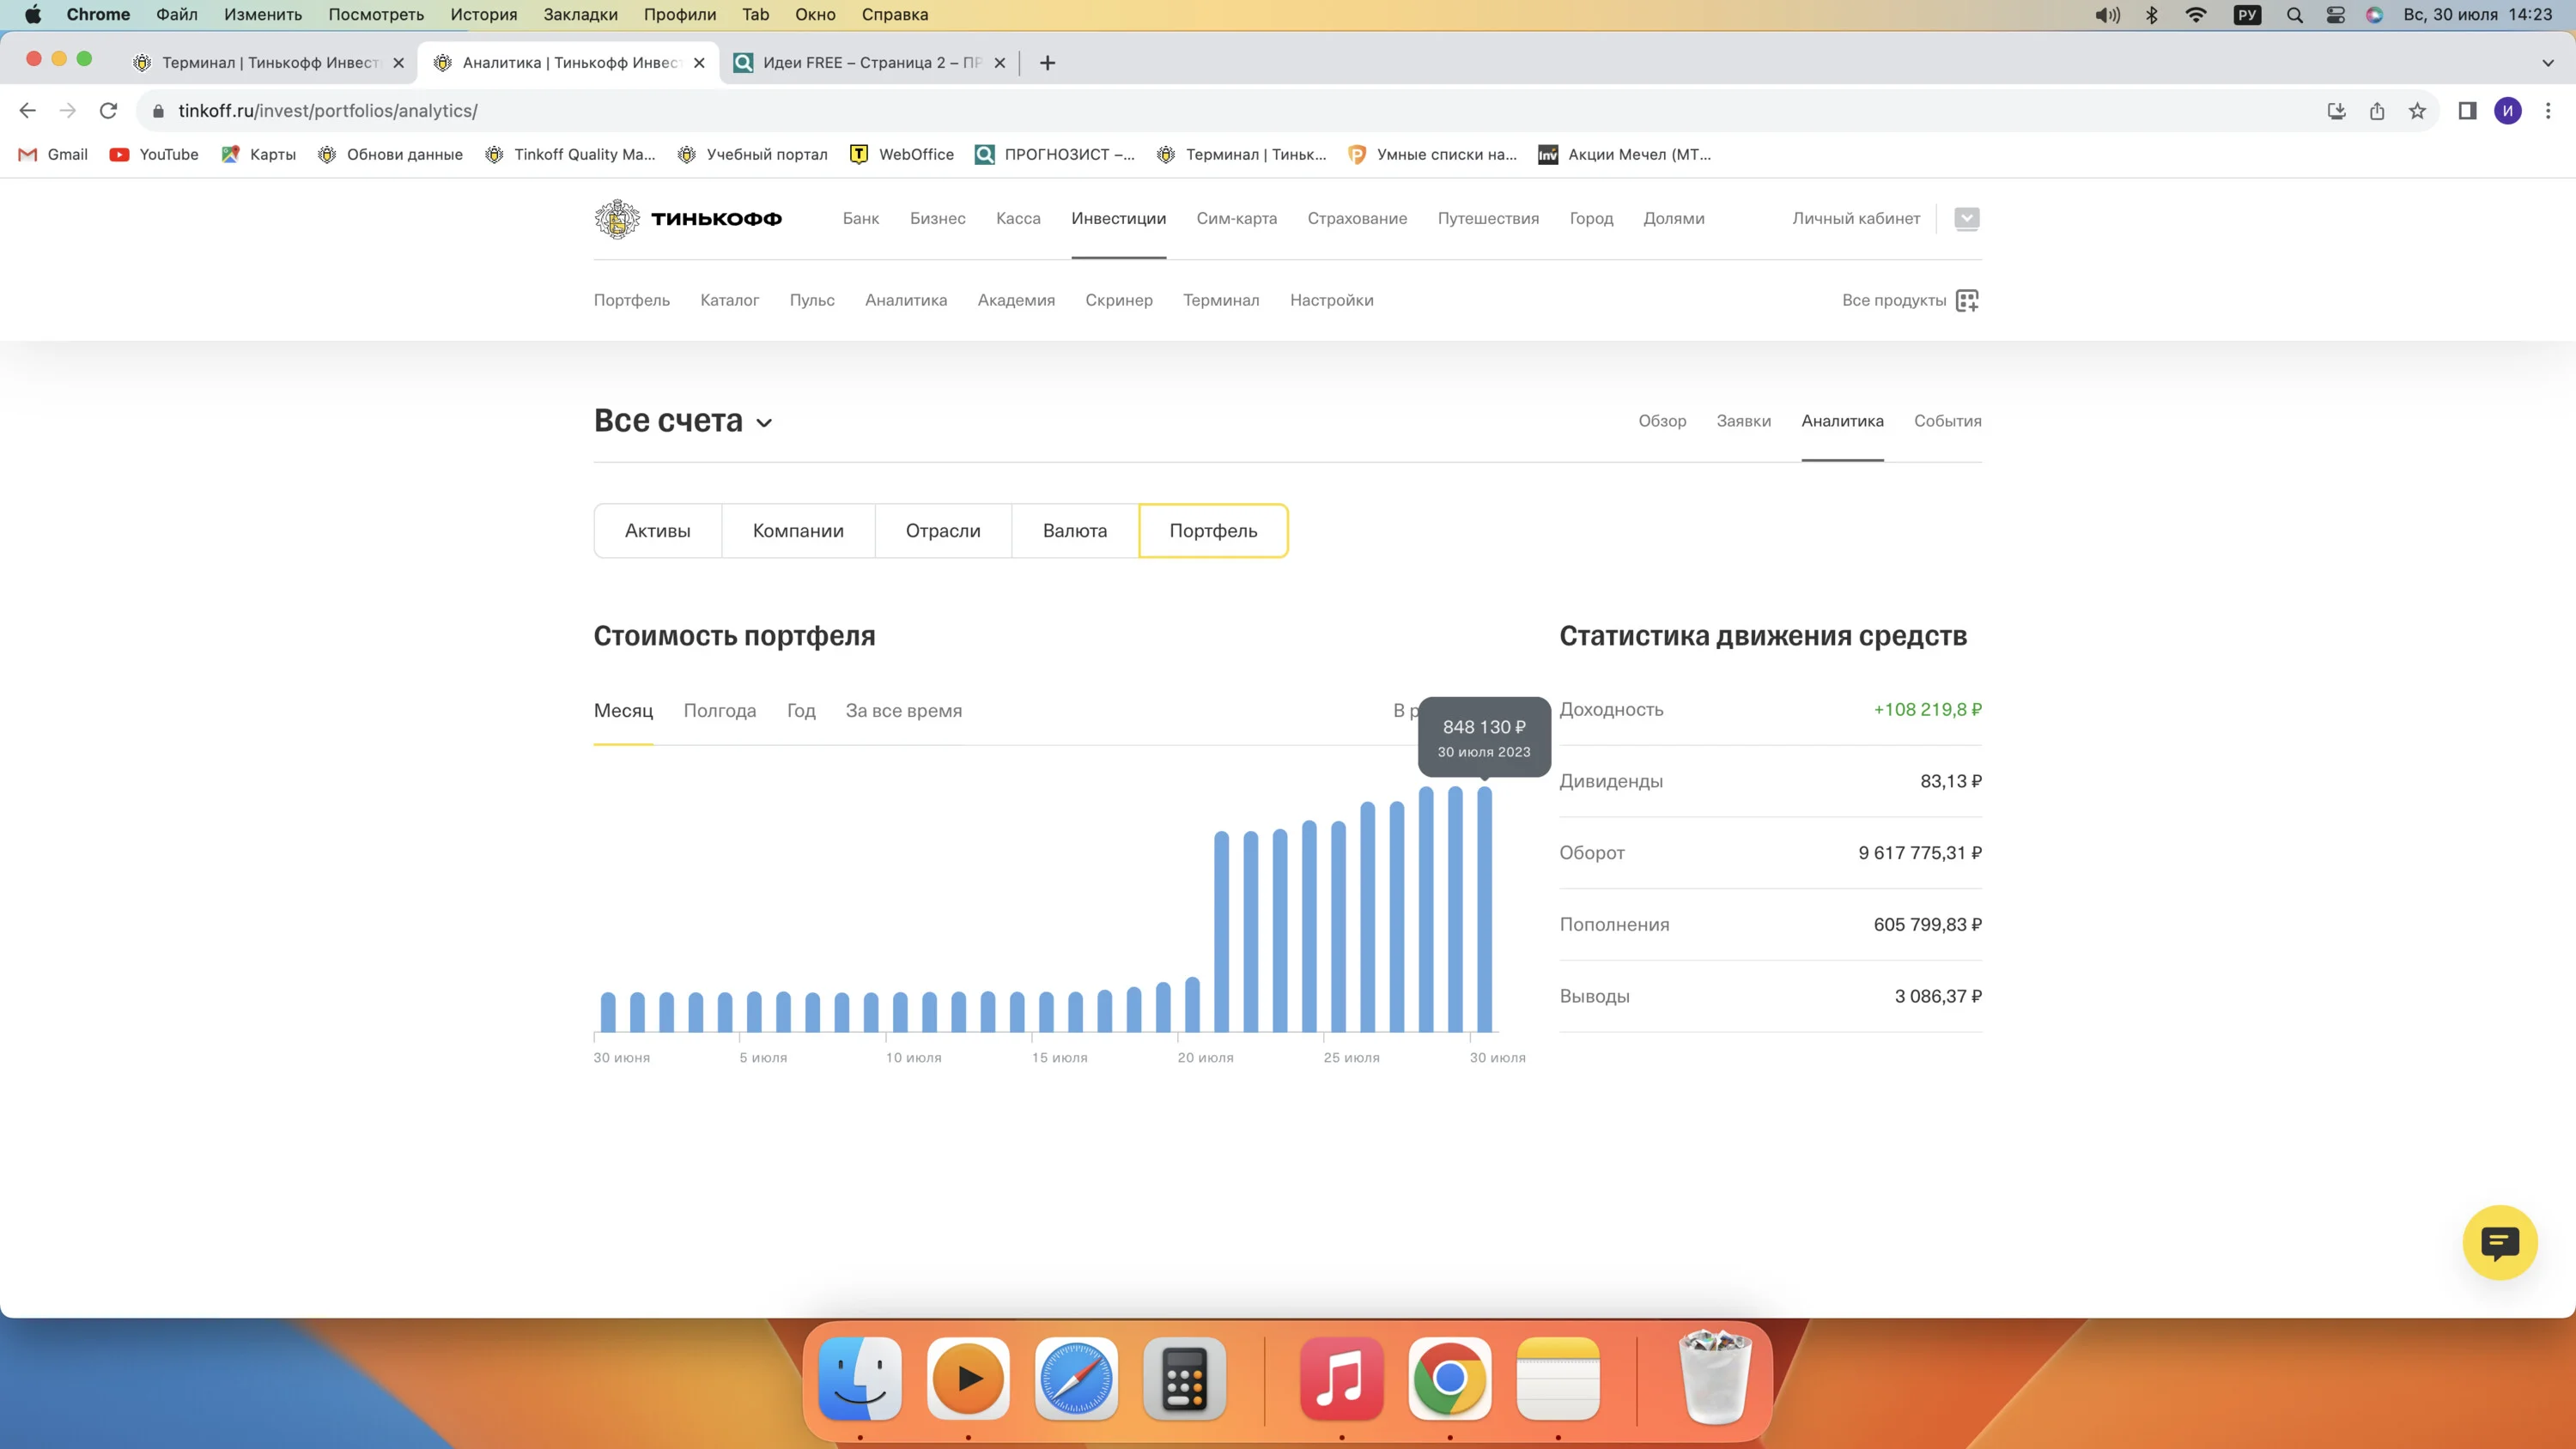Open Calculator from the Dock
The height and width of the screenshot is (1449, 2576).
point(1184,1379)
